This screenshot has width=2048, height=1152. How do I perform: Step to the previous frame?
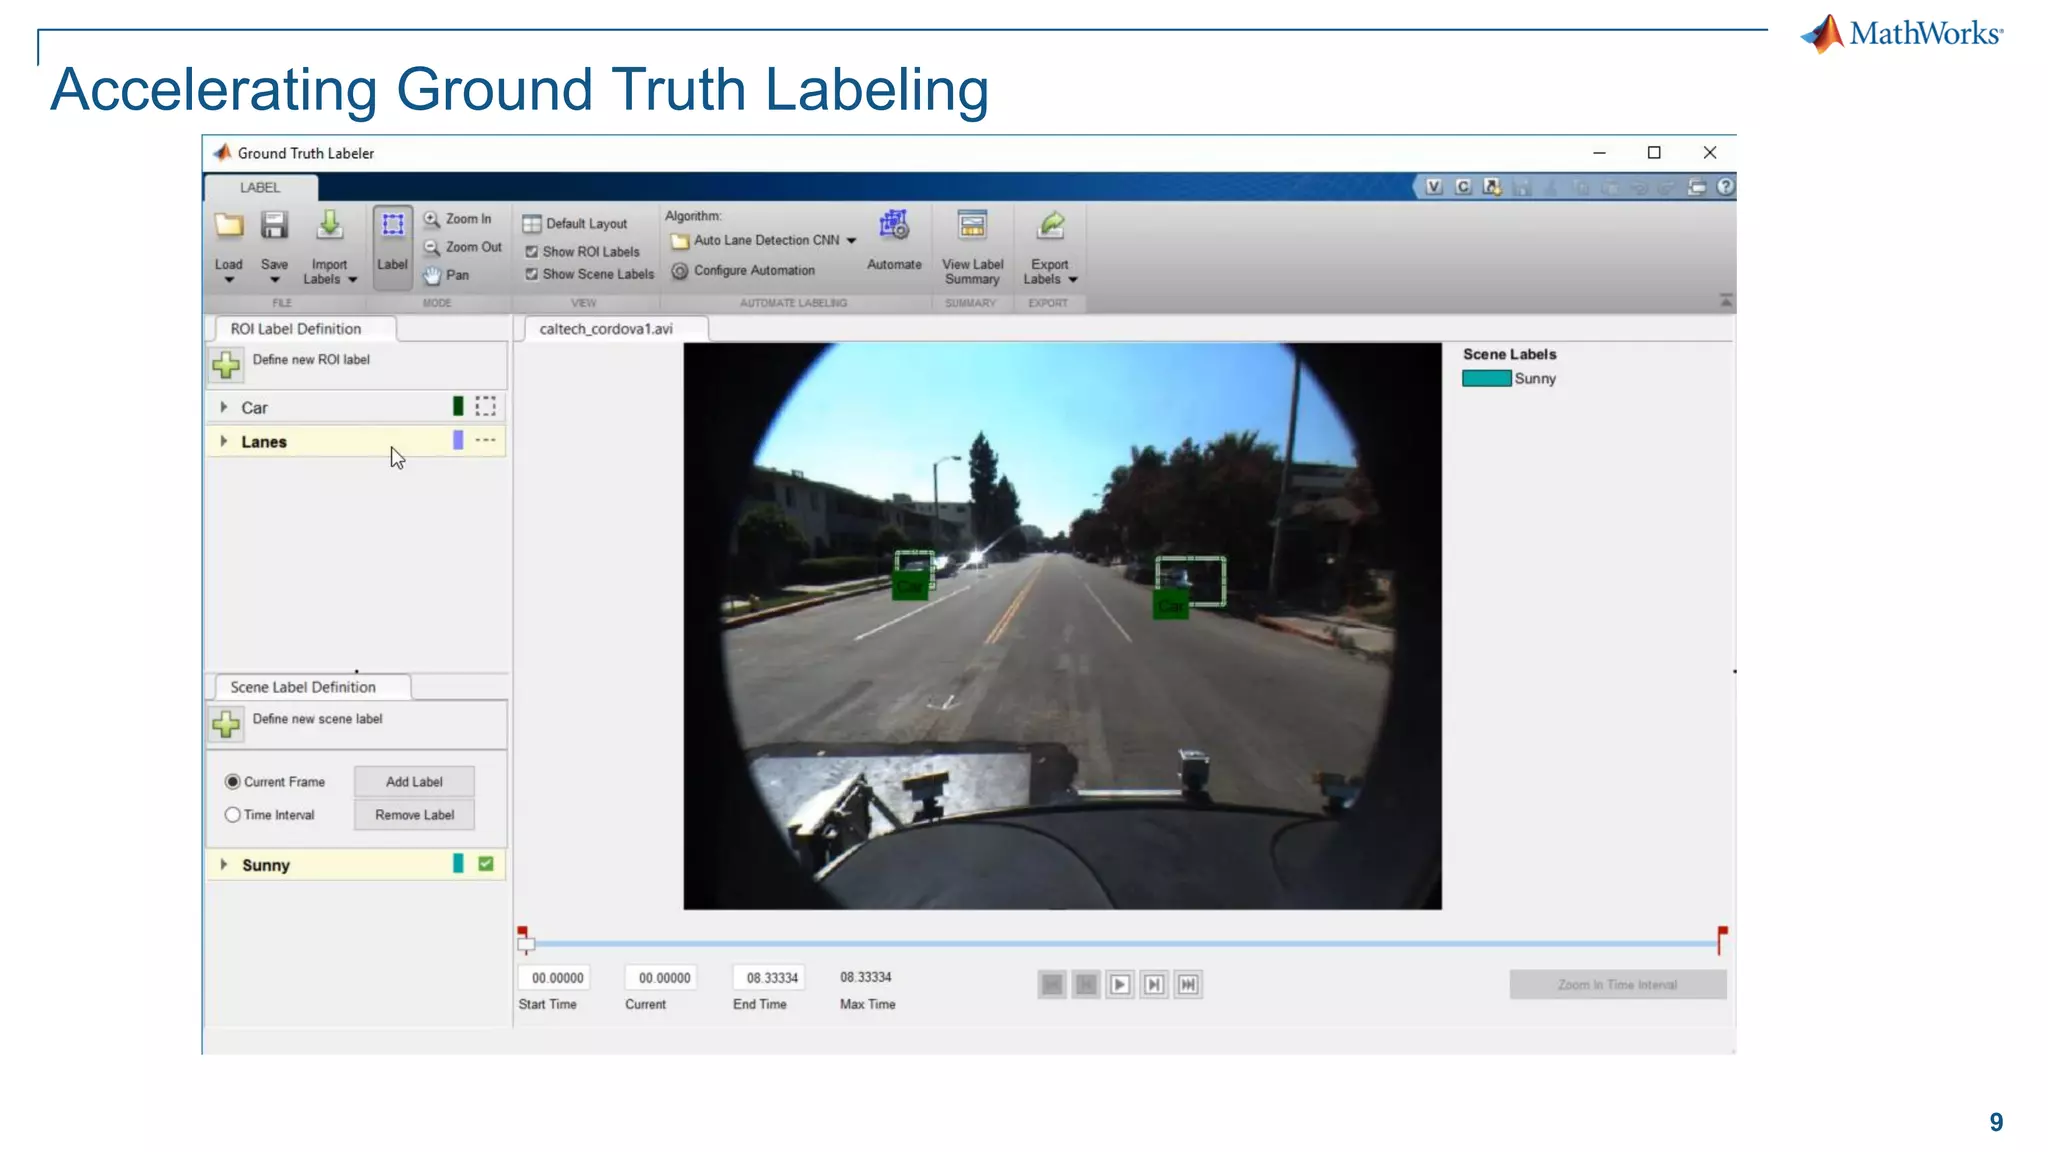point(1086,985)
